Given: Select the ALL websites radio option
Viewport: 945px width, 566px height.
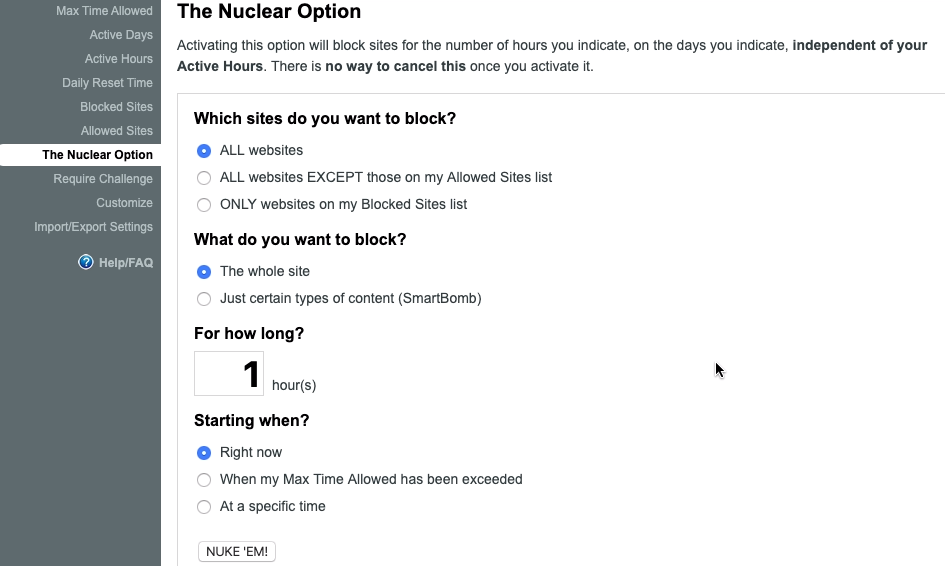Looking at the screenshot, I should pos(204,151).
